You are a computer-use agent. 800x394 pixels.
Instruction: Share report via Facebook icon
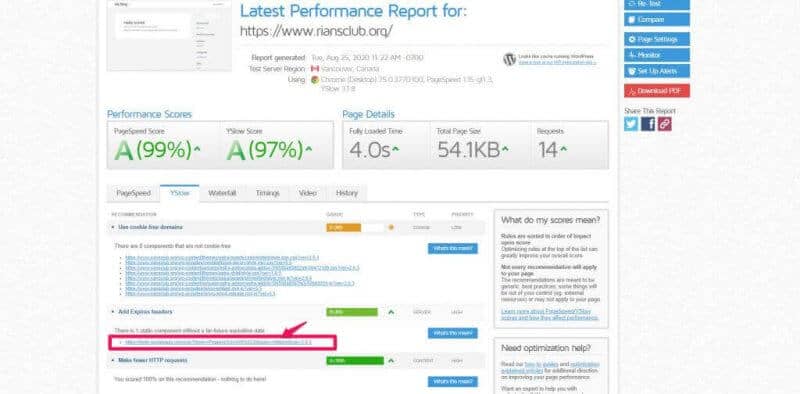pyautogui.click(x=648, y=124)
